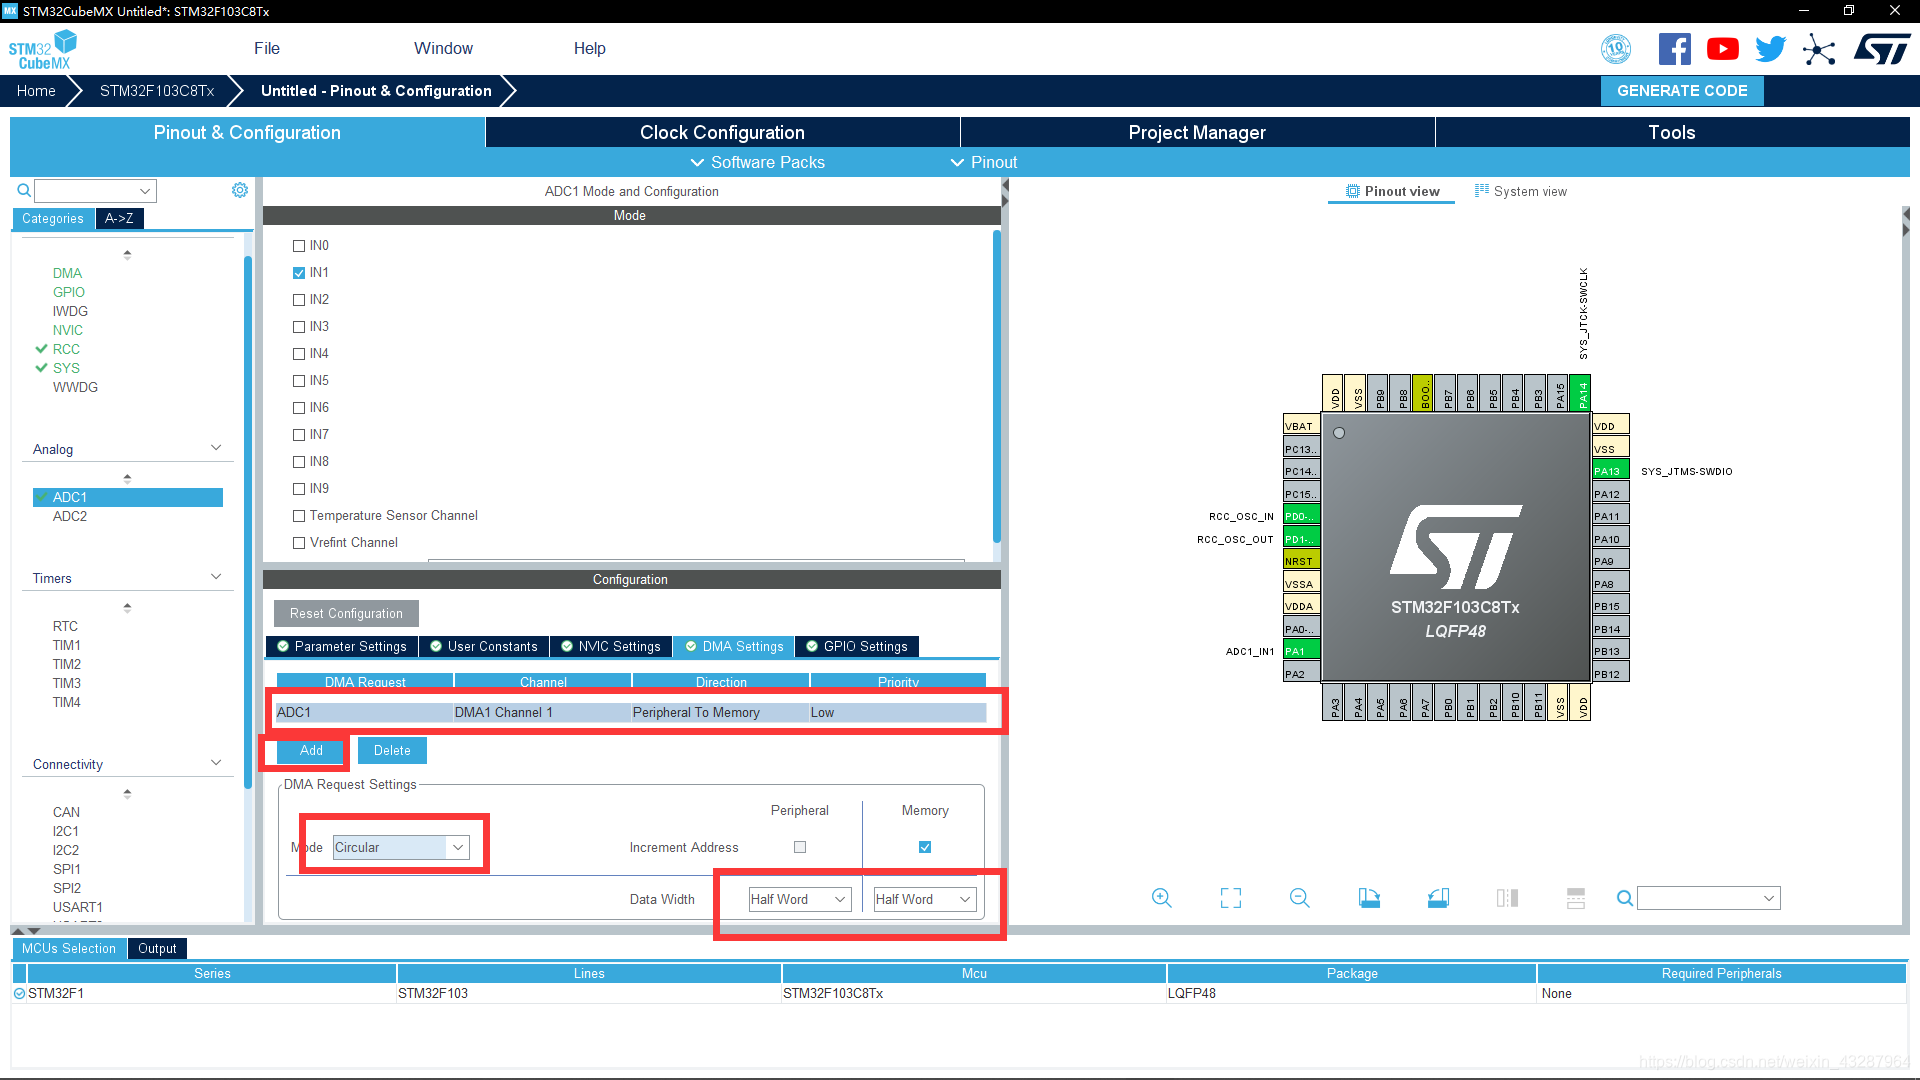Click the STM32CubeMX logo
1920x1080 pixels.
click(x=43, y=49)
